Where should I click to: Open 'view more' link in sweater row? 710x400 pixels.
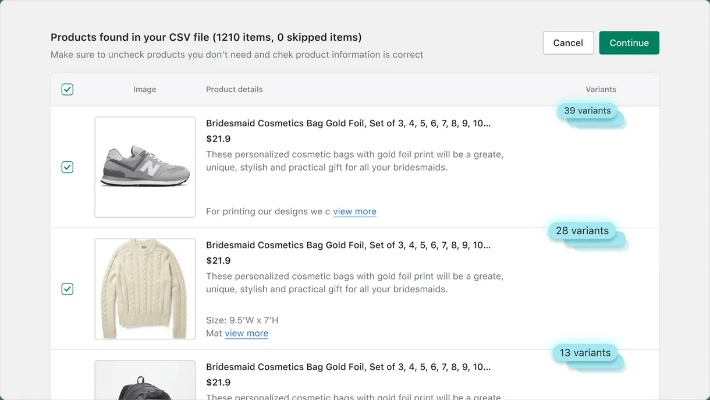247,334
